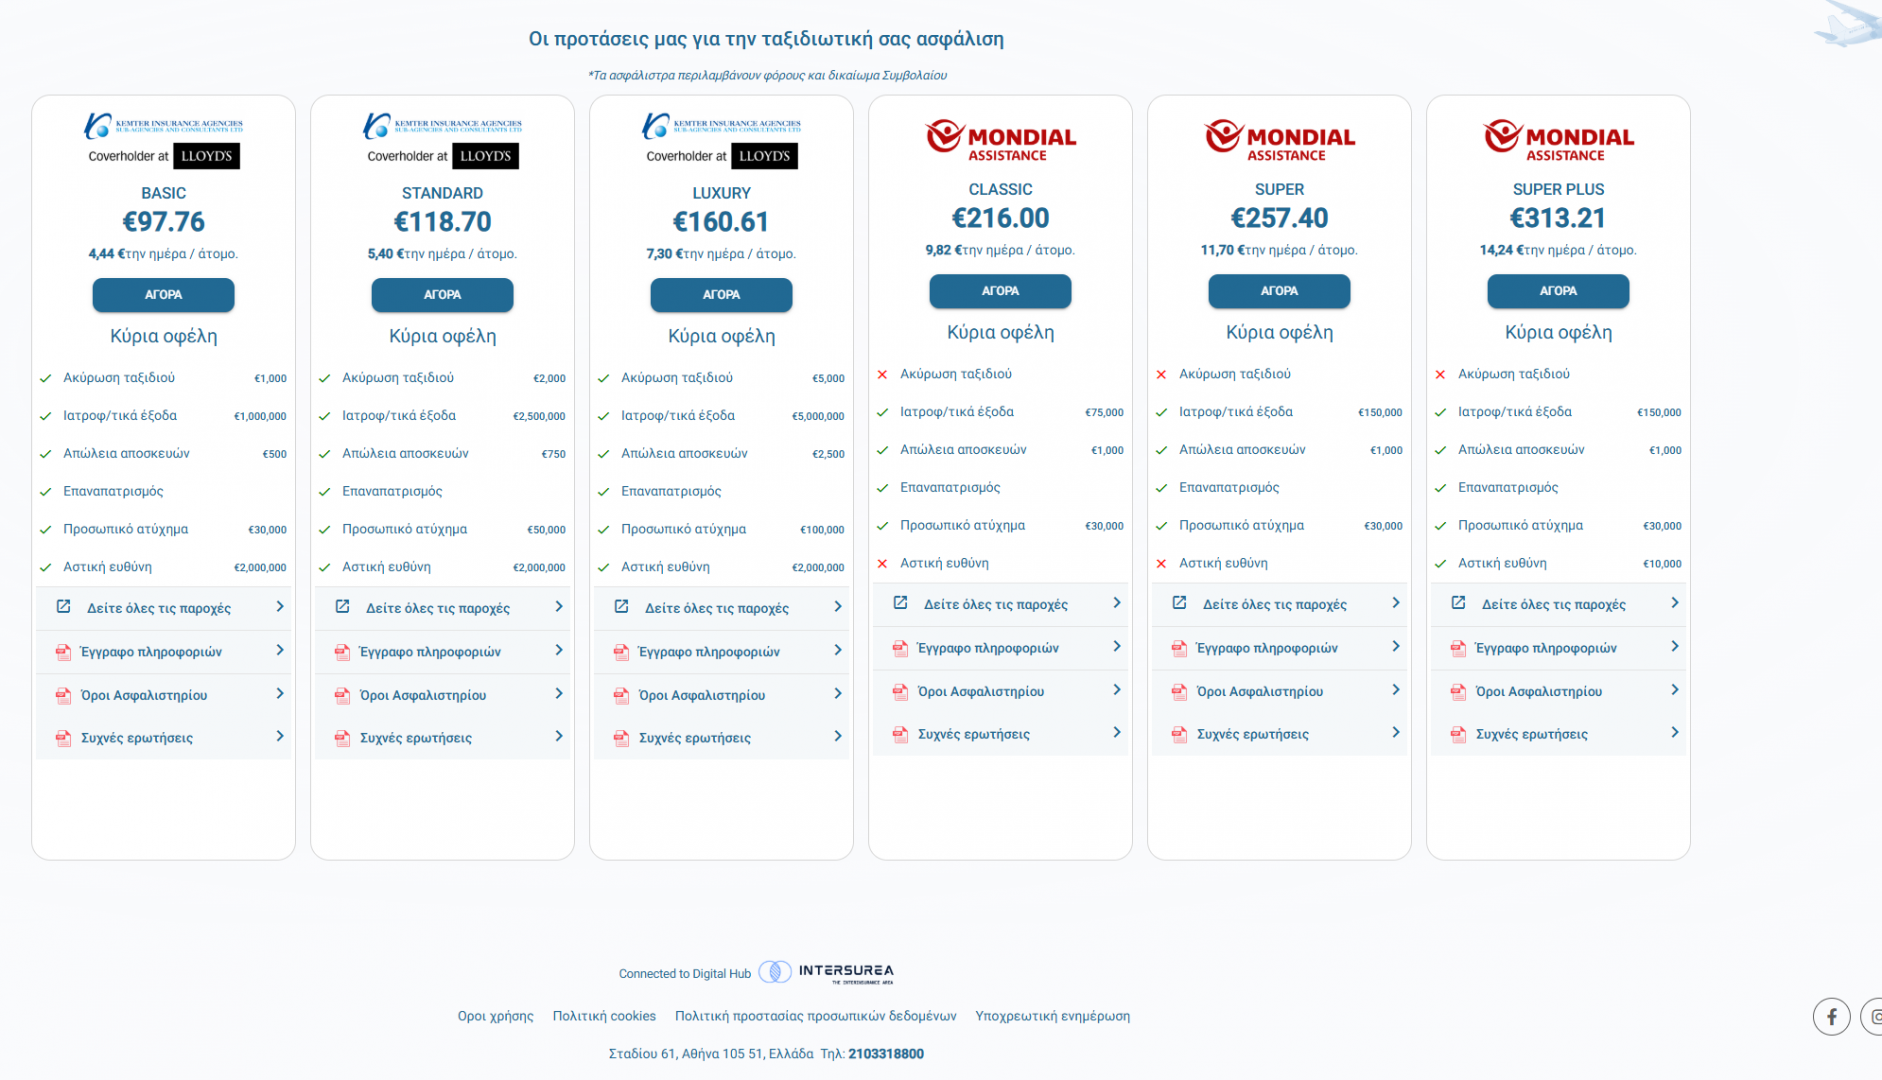Click the PDF icon for BASIC Όροι Ασφαλιστηρίου
The image size is (1882, 1080).
[63, 695]
